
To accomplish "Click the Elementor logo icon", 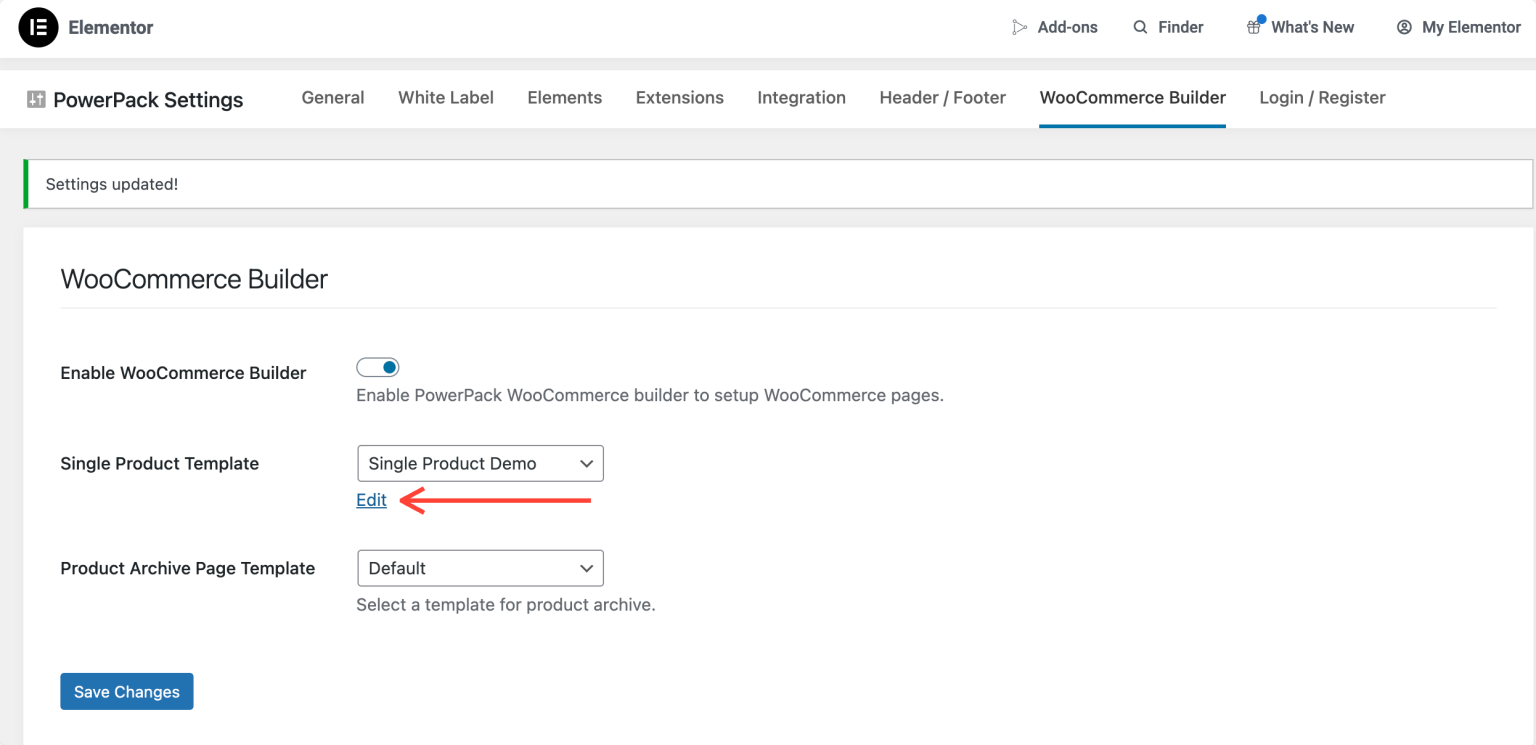I will tap(37, 27).
